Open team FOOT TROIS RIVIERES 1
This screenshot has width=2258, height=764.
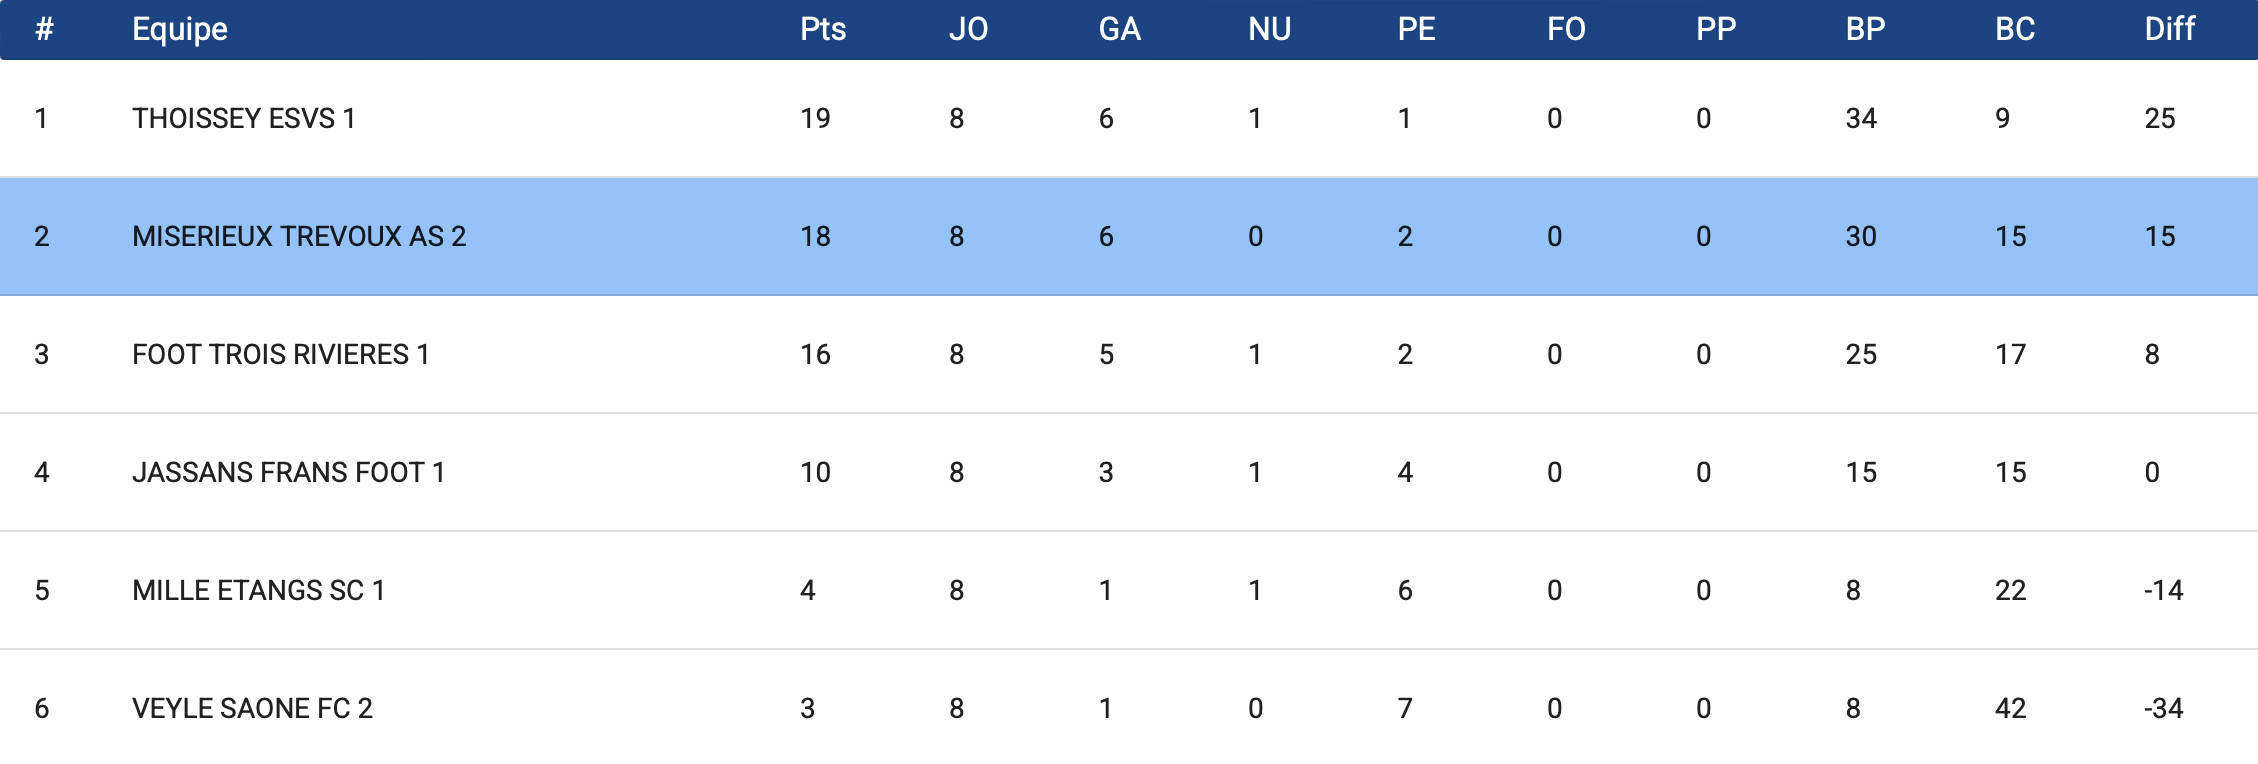[x=281, y=354]
